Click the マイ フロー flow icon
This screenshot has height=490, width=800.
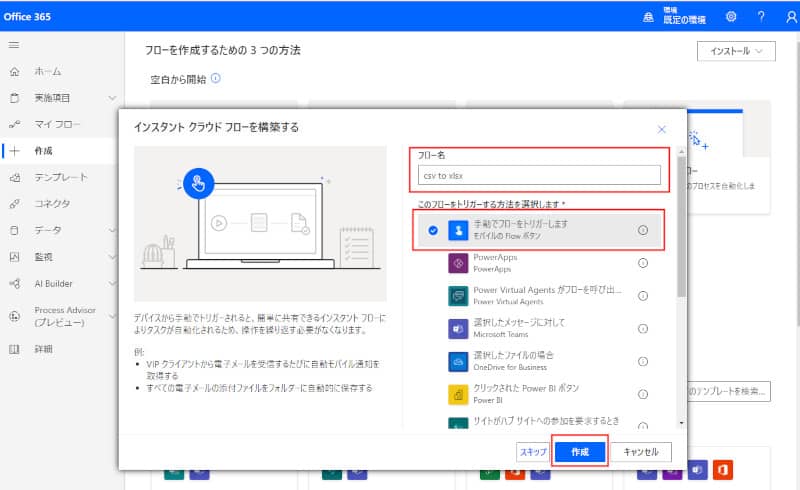pos(15,125)
